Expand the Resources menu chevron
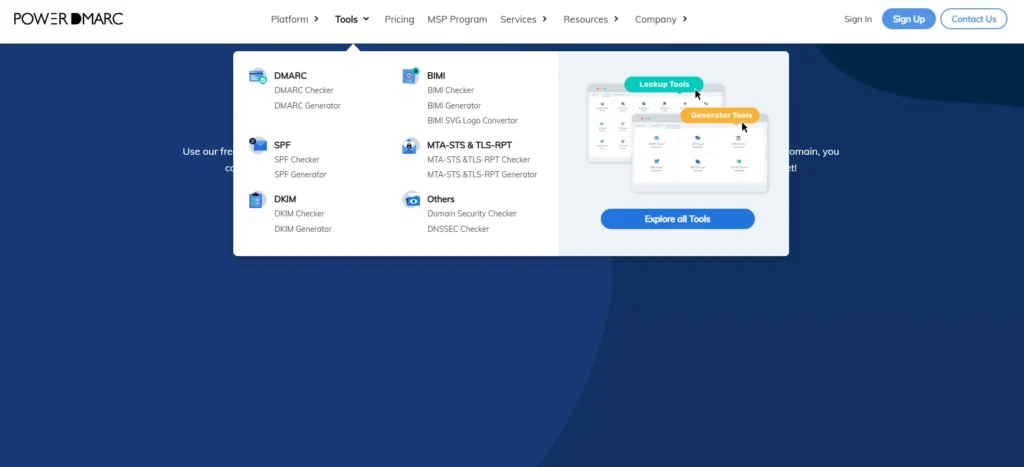The image size is (1024, 467). (x=616, y=19)
